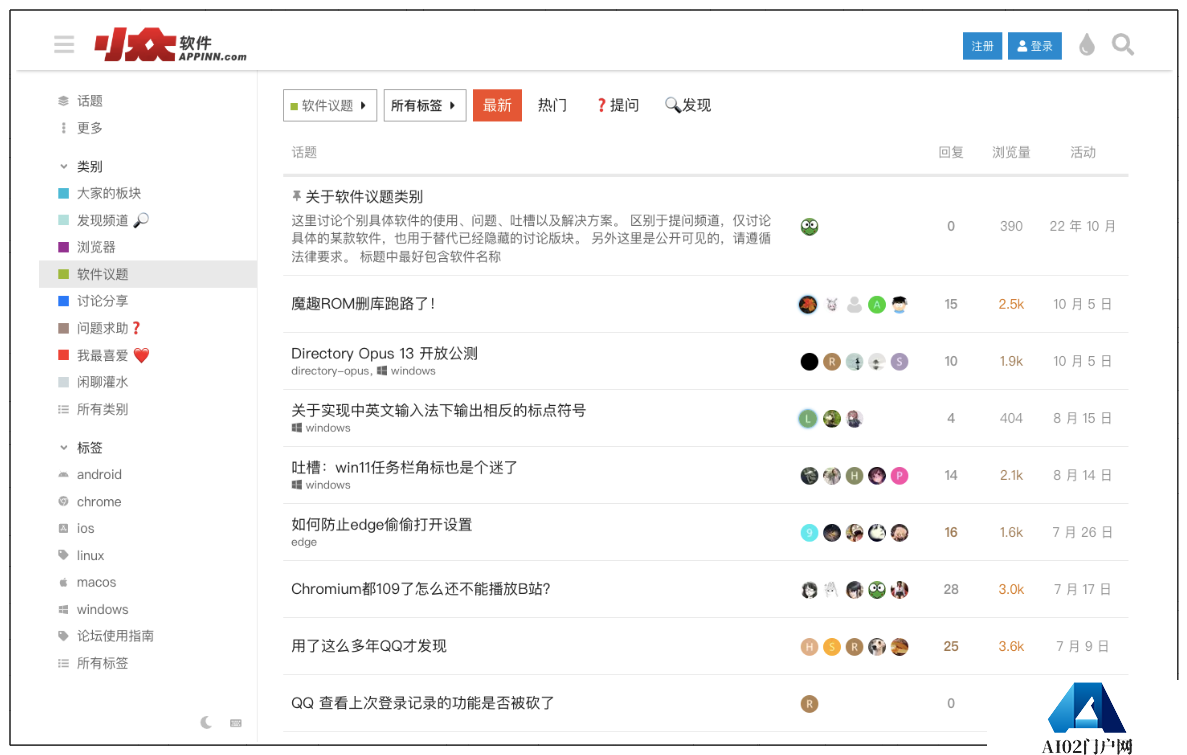Image resolution: width=1187 pixels, height=755 pixels.
Task: Open 更多 in the sidebar
Action: [89, 128]
